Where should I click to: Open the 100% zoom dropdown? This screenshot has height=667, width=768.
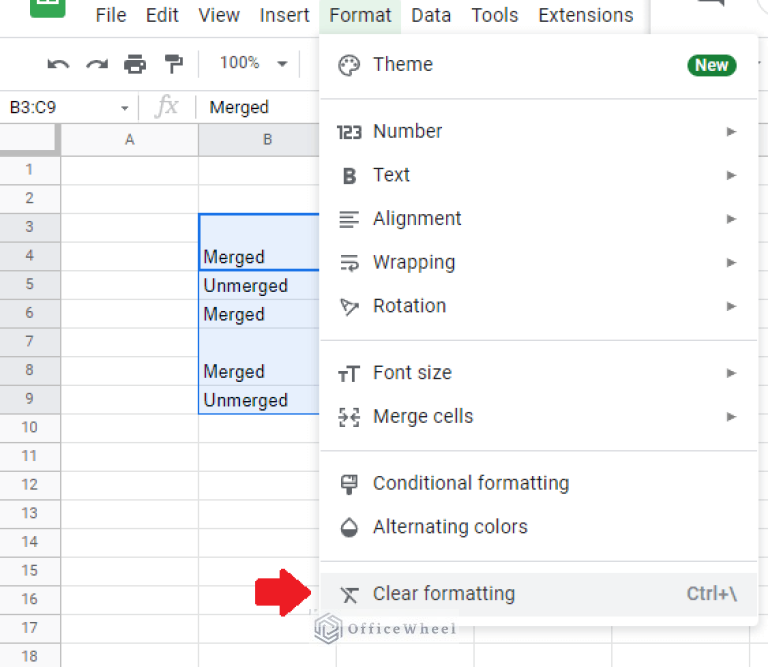click(253, 64)
